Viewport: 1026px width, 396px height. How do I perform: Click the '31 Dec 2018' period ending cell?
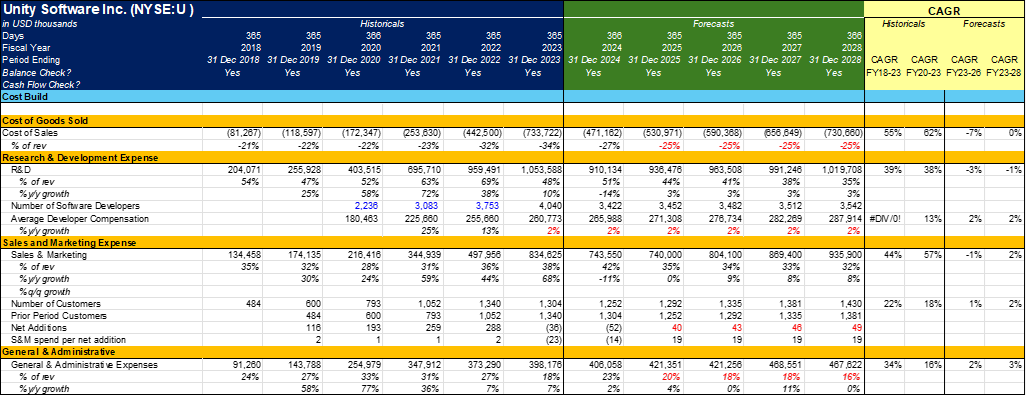click(232, 60)
